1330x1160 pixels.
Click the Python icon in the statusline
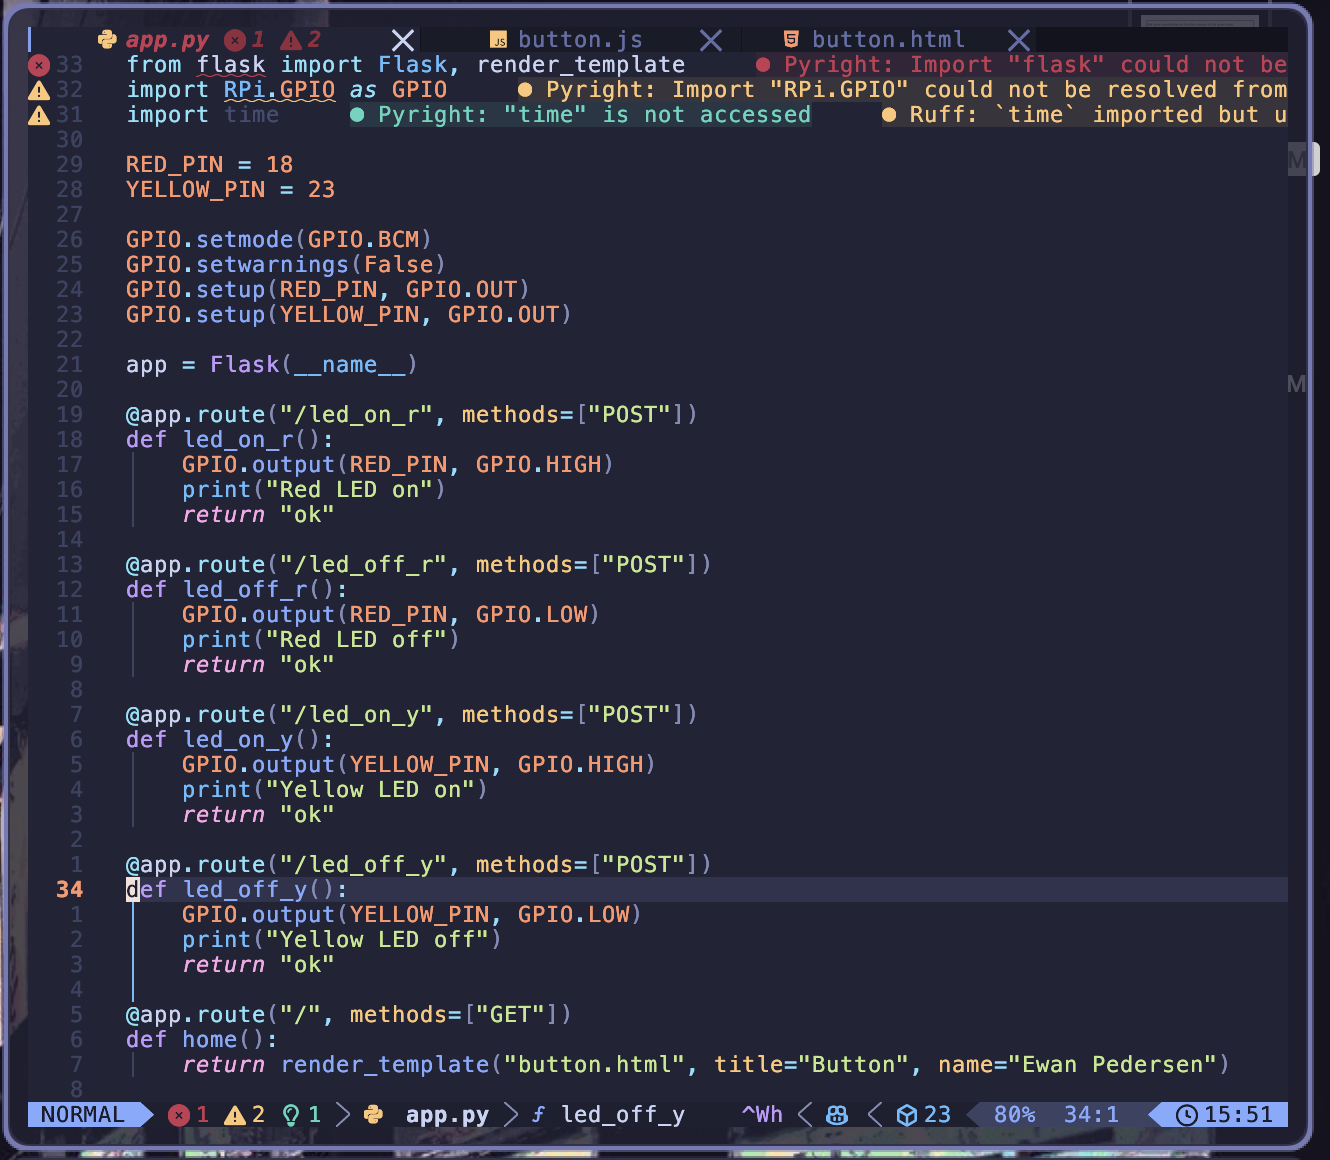click(x=374, y=1114)
